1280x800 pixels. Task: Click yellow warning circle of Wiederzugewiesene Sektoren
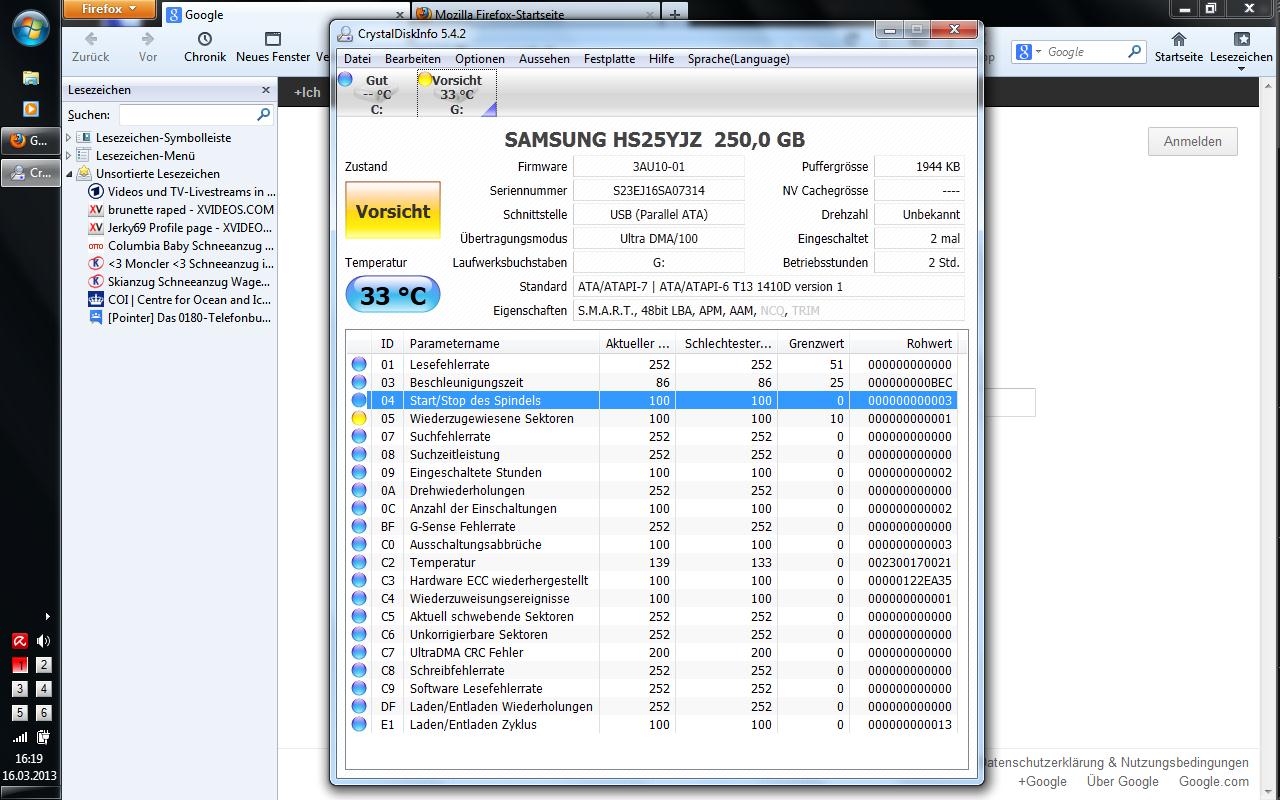[x=359, y=419]
